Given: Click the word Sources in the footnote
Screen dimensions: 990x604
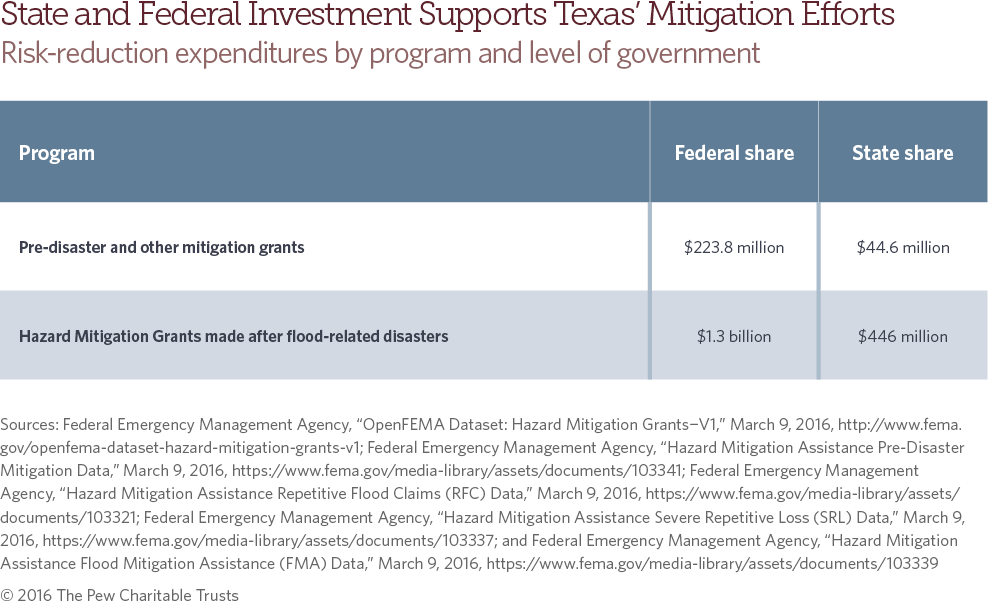Looking at the screenshot, I should [x=29, y=424].
